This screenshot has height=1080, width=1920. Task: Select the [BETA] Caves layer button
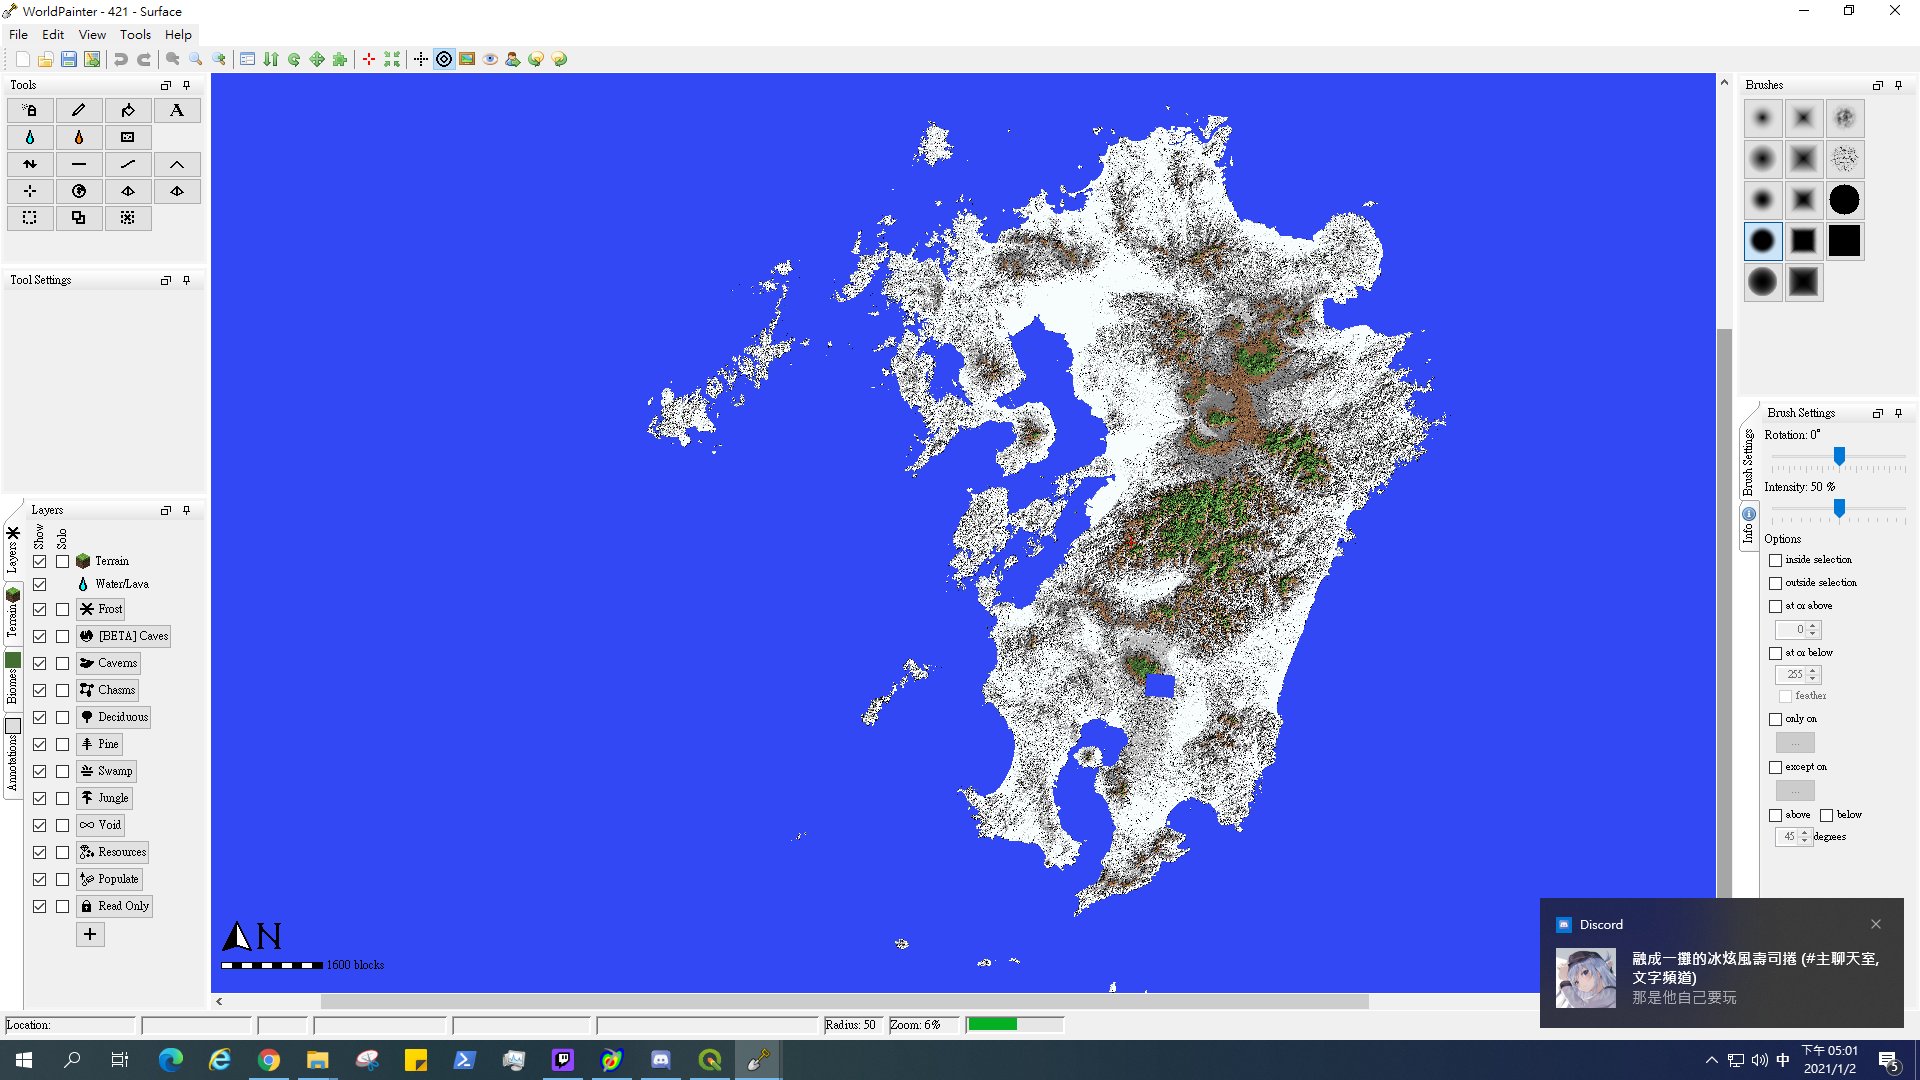[124, 636]
